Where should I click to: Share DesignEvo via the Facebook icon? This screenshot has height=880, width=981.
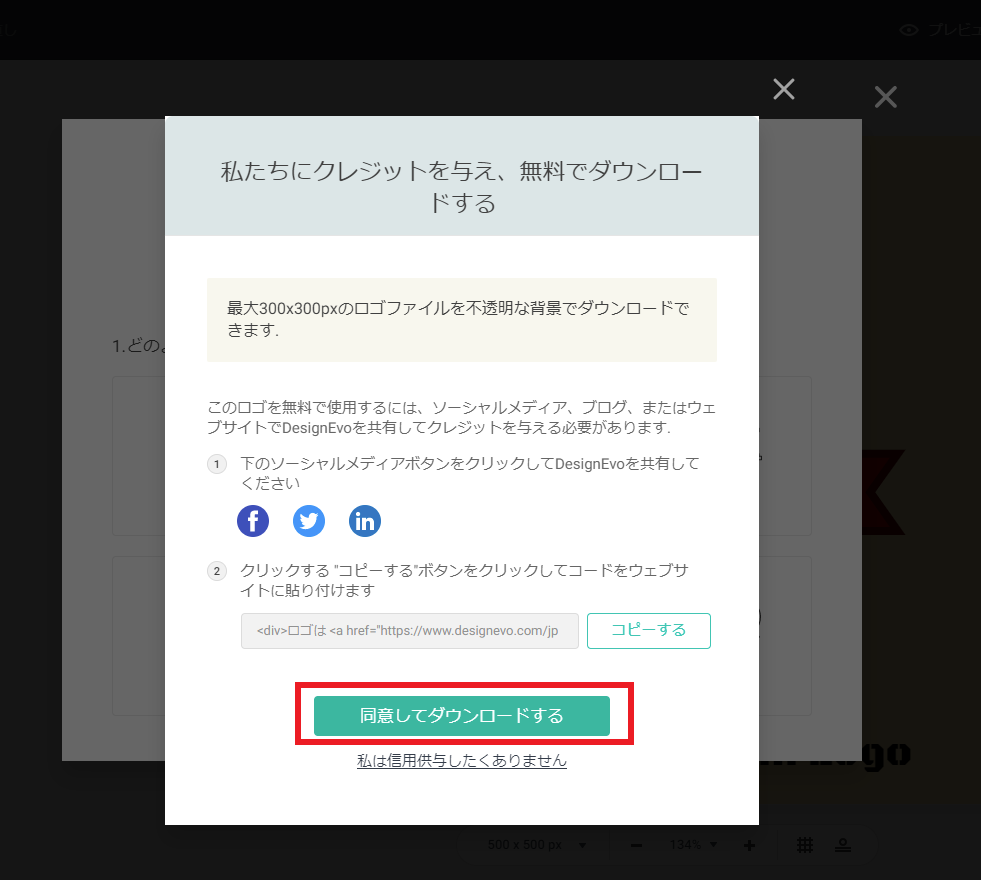pos(253,521)
